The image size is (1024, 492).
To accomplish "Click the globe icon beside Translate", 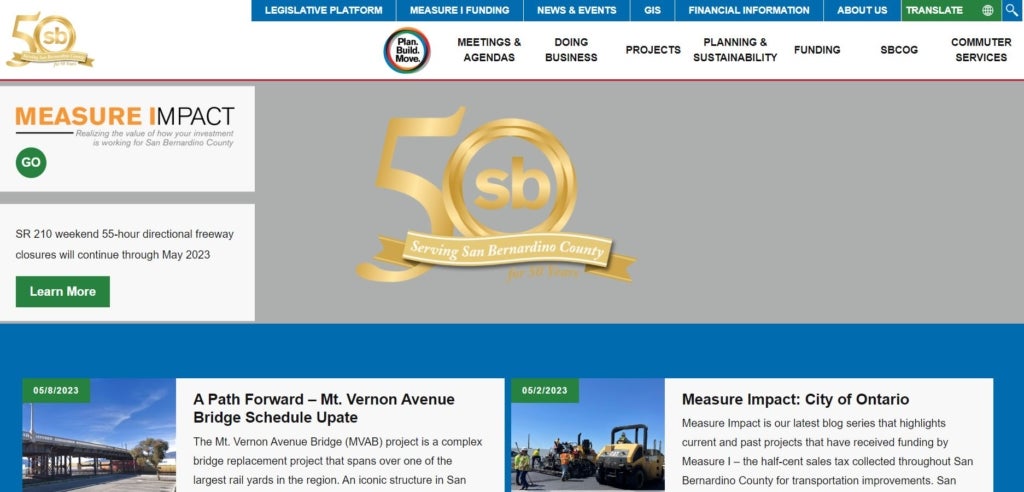I will tap(987, 10).
